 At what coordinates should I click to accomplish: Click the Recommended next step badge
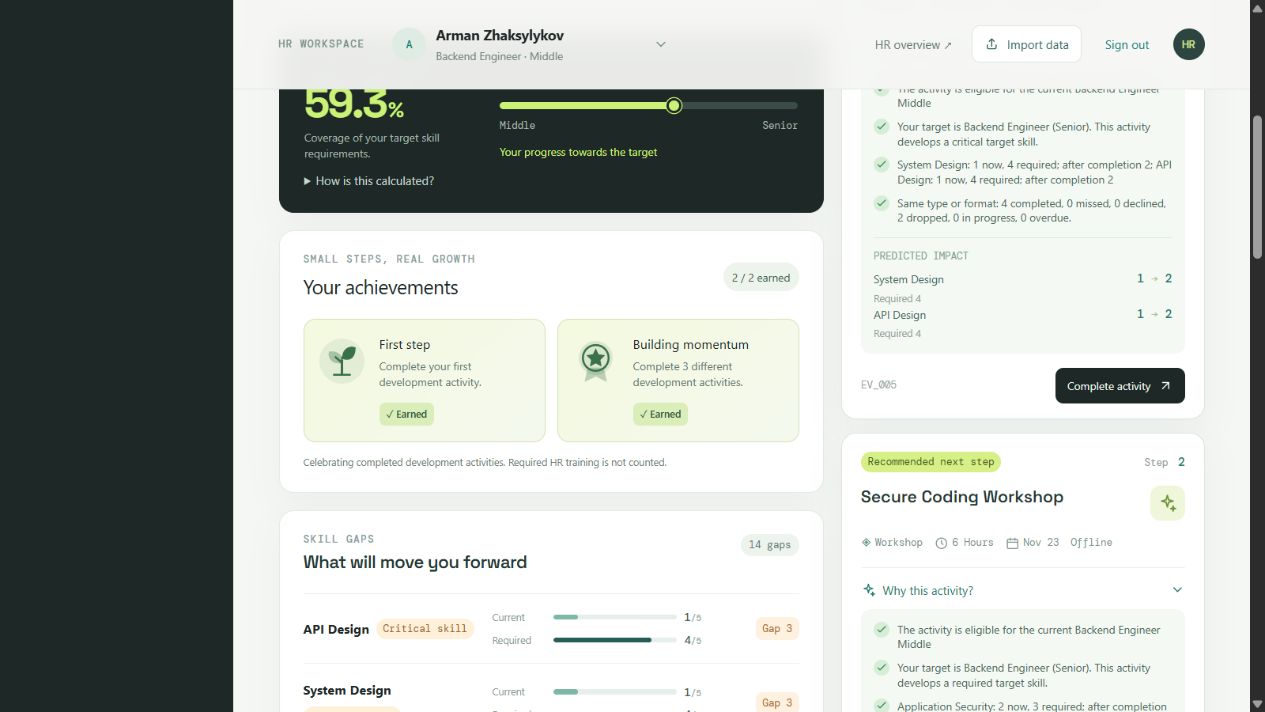pos(931,462)
